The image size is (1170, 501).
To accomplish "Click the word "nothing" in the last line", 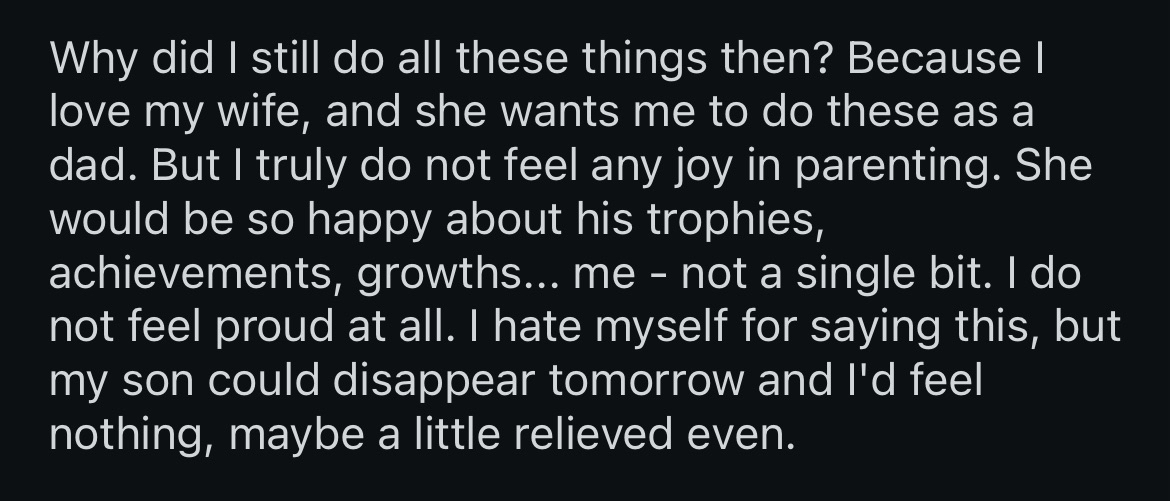I will (119, 436).
